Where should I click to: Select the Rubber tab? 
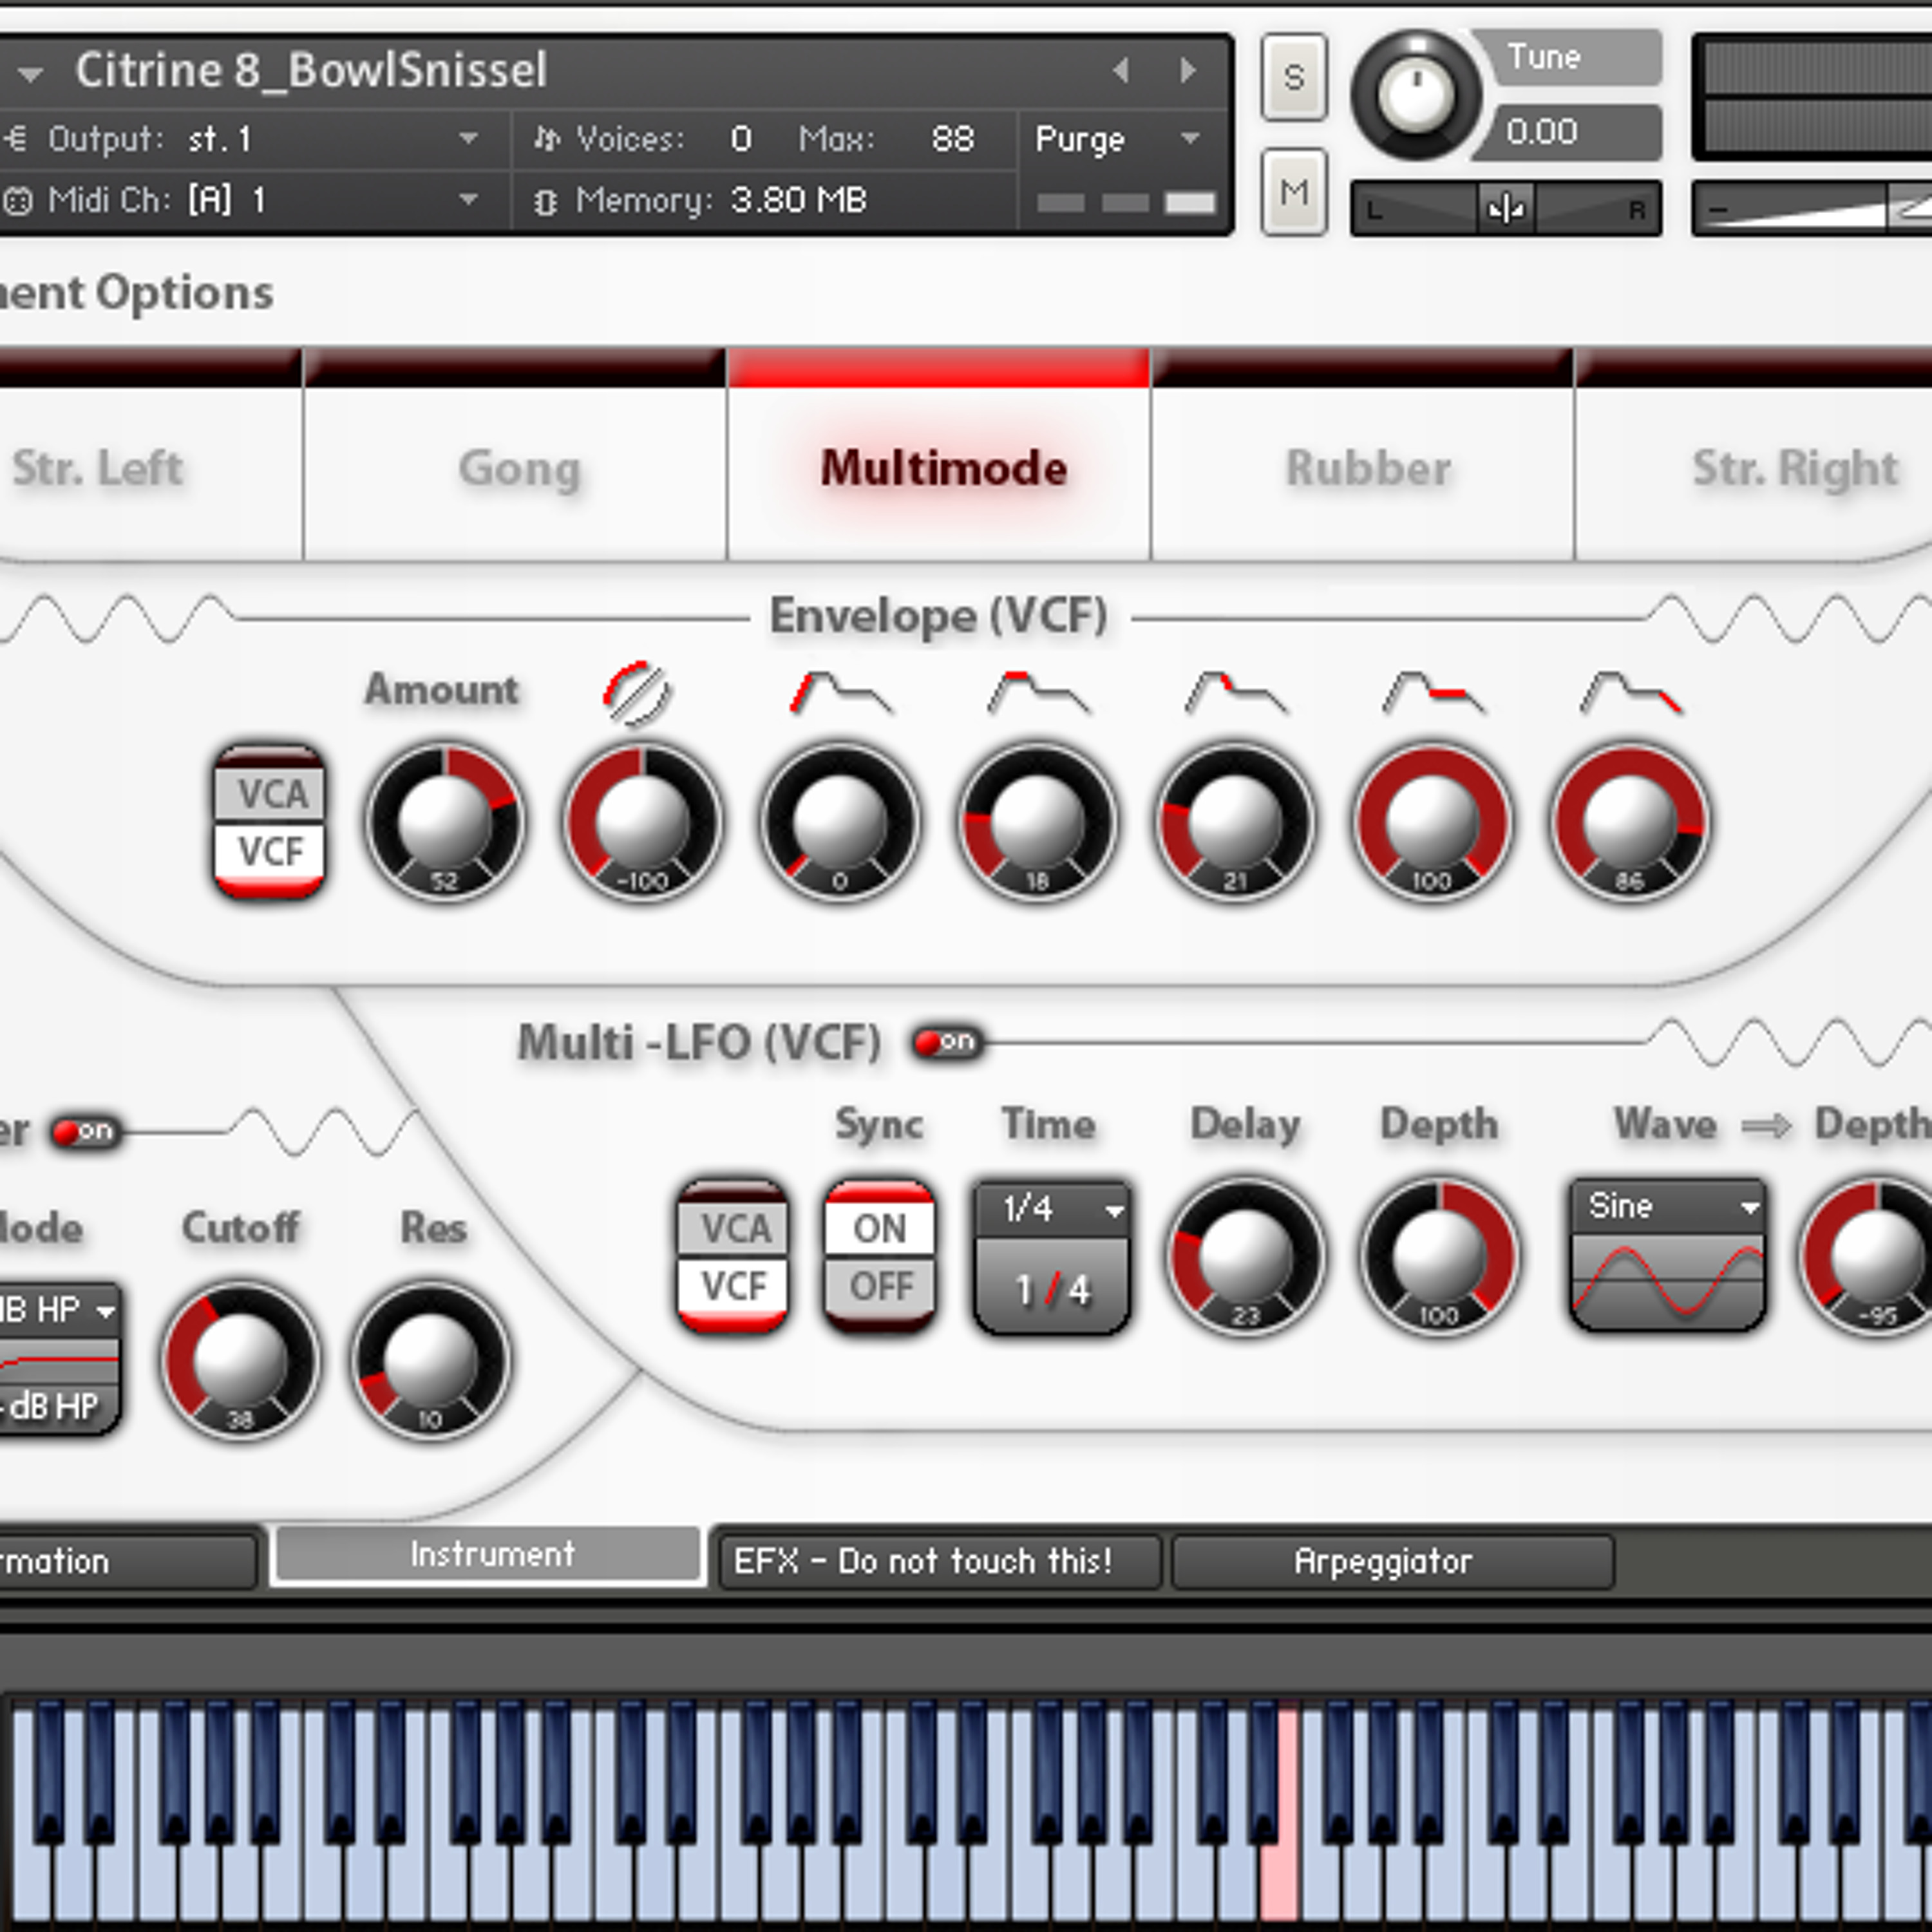click(1367, 468)
